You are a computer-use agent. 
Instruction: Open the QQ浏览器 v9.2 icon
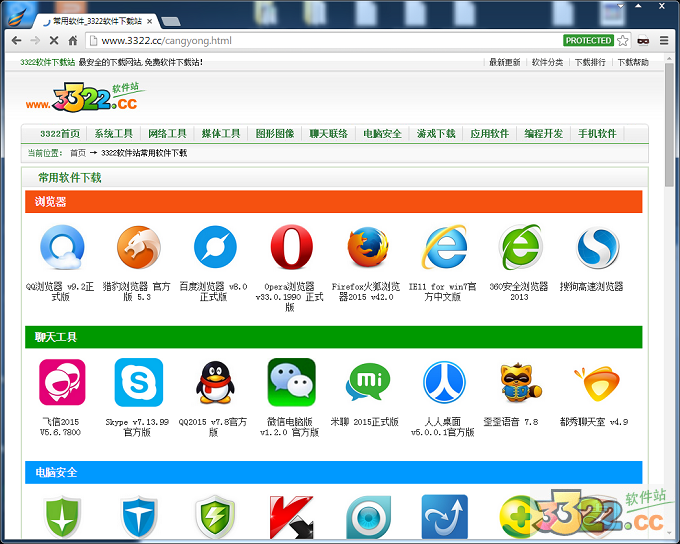[x=62, y=247]
